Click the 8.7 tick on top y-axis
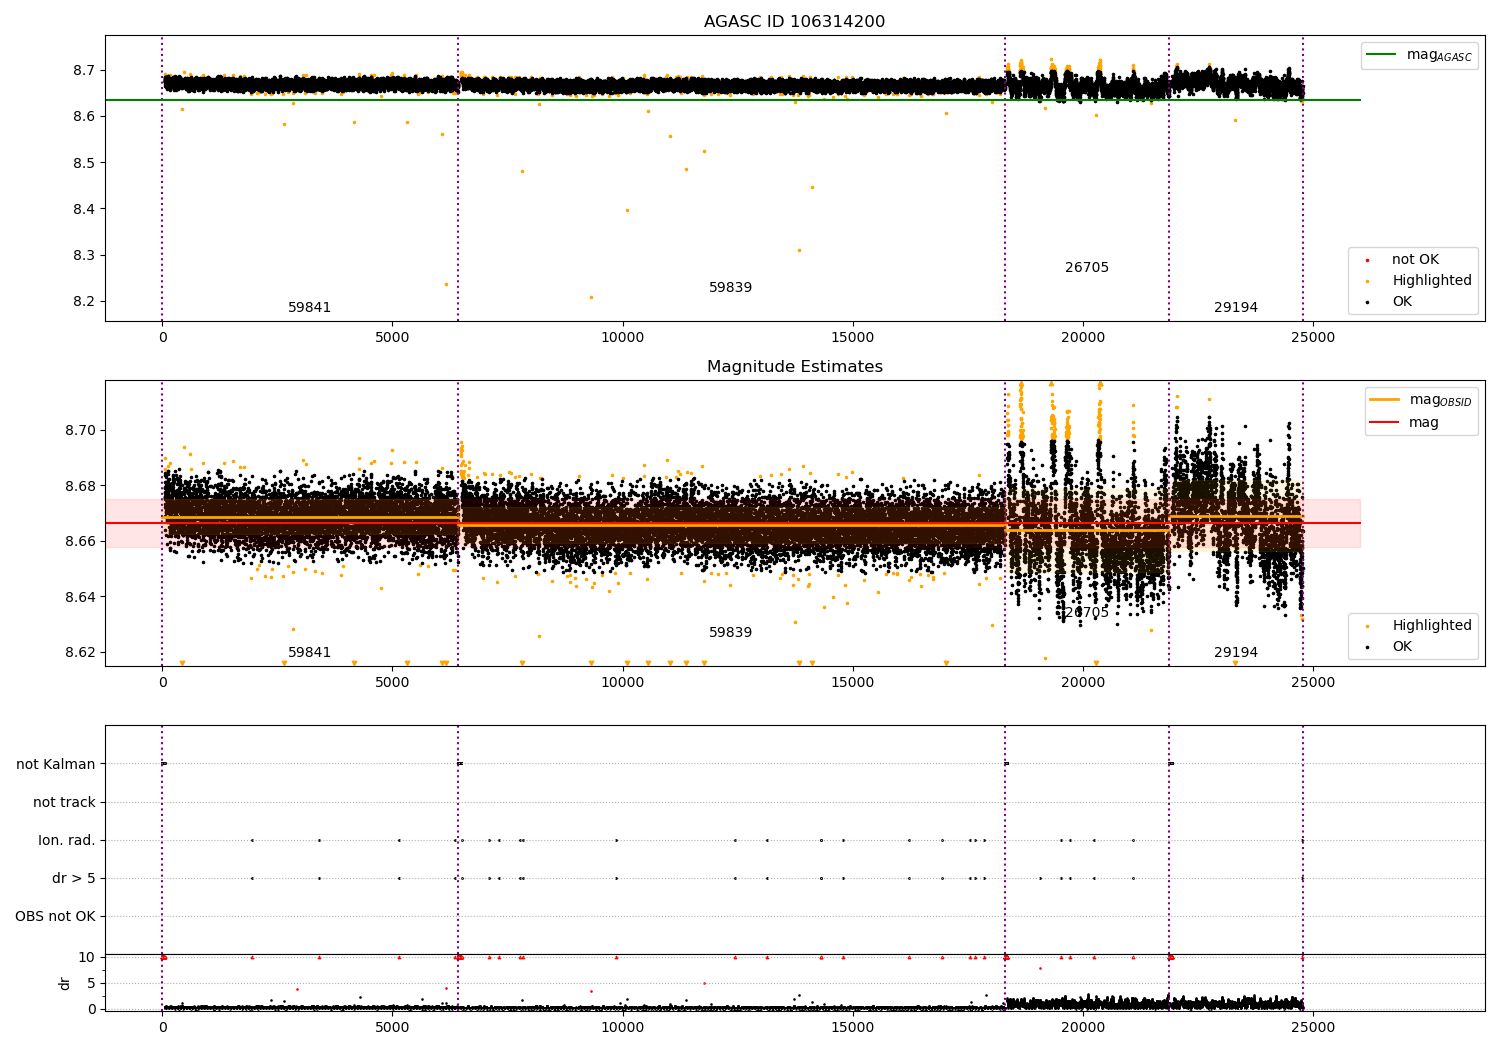The height and width of the screenshot is (1050, 1500). click(84, 71)
